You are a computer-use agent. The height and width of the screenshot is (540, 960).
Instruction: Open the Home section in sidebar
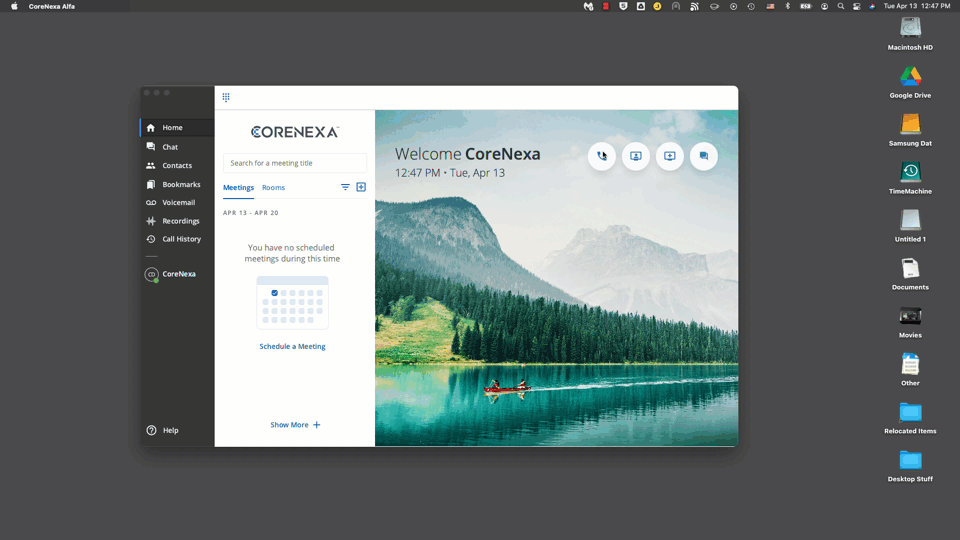[x=177, y=127]
